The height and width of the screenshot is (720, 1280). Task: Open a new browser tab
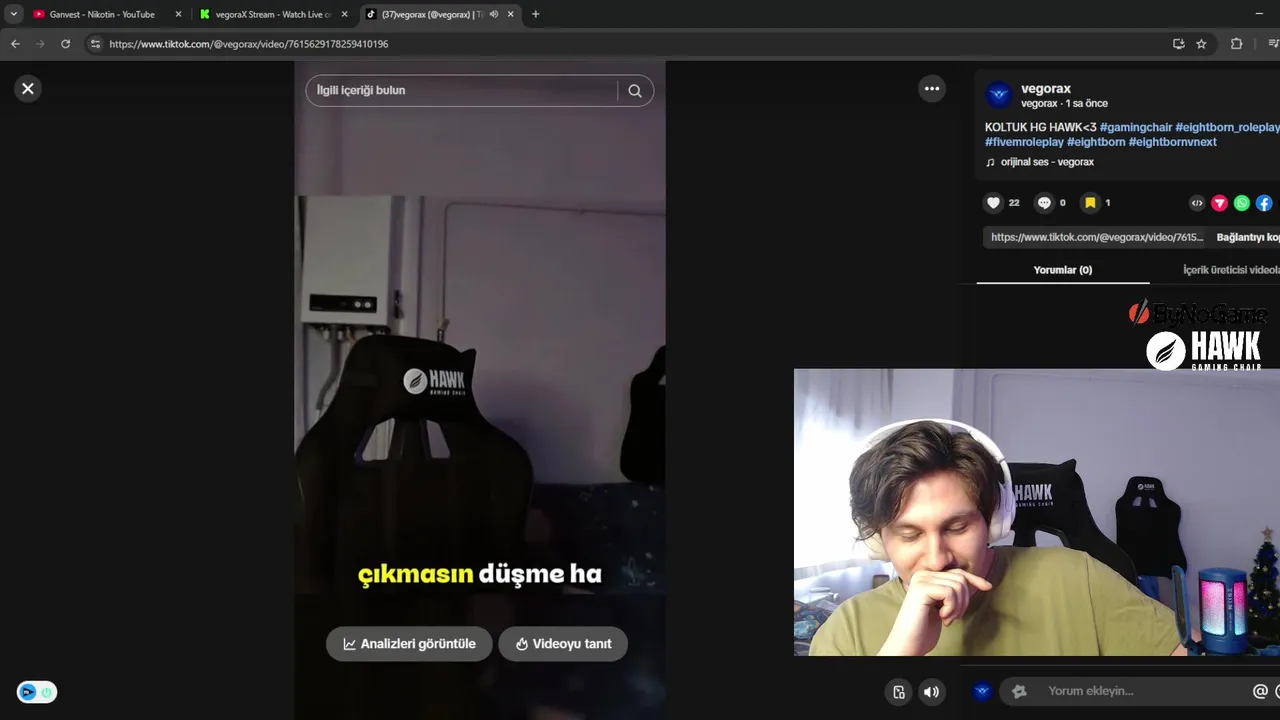[x=536, y=15]
